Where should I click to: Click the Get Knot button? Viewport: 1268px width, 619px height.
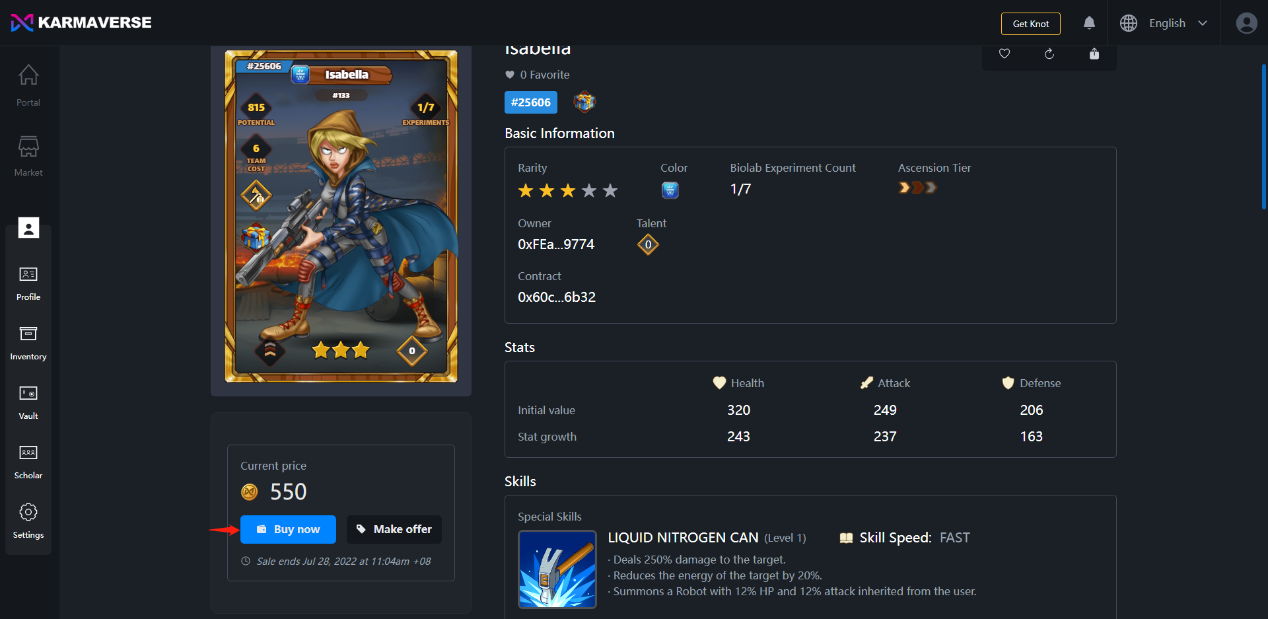coord(1031,23)
